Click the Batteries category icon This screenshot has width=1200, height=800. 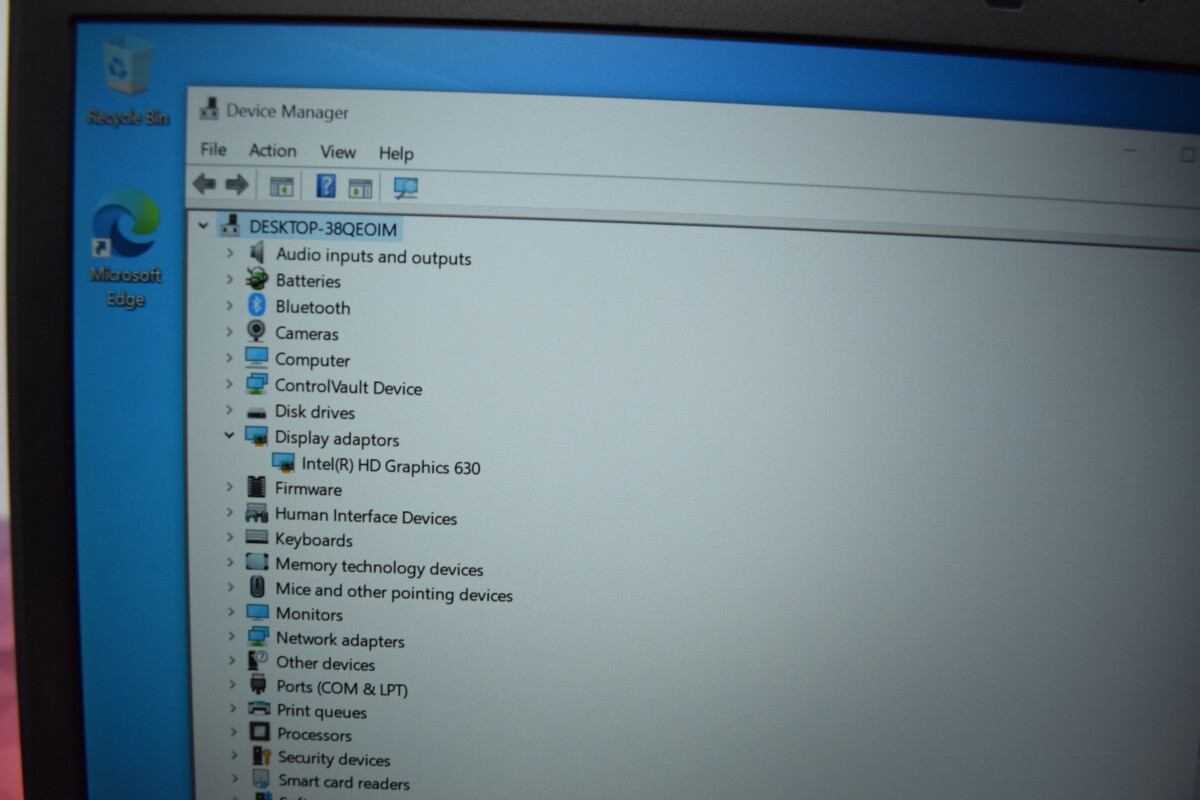point(257,279)
